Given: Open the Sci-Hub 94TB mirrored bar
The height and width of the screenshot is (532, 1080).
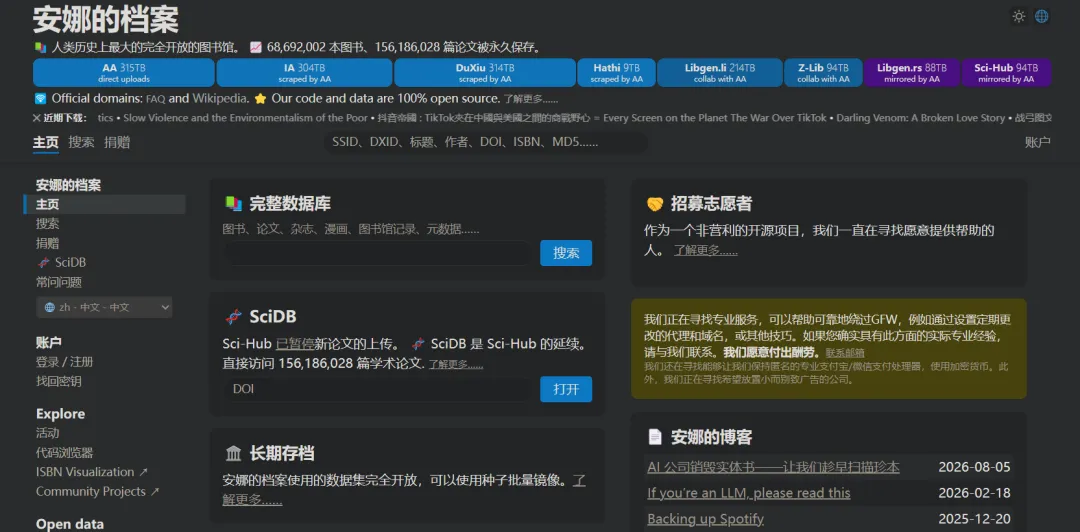Looking at the screenshot, I should click(x=1006, y=73).
